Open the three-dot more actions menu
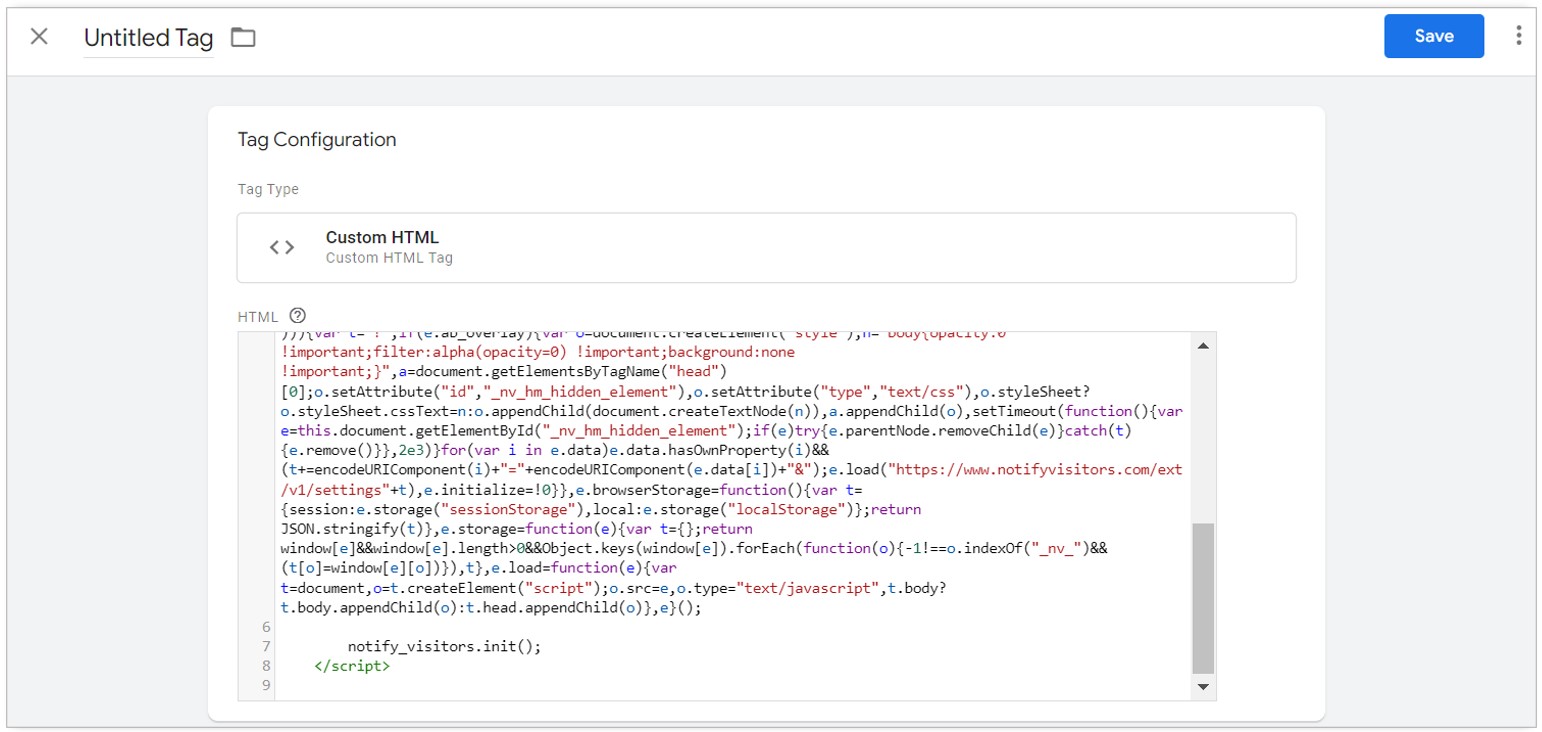The width and height of the screenshot is (1542, 732). pyautogui.click(x=1518, y=36)
